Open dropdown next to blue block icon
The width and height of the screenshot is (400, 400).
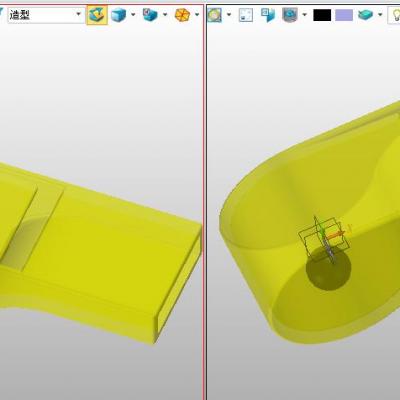pyautogui.click(x=165, y=15)
